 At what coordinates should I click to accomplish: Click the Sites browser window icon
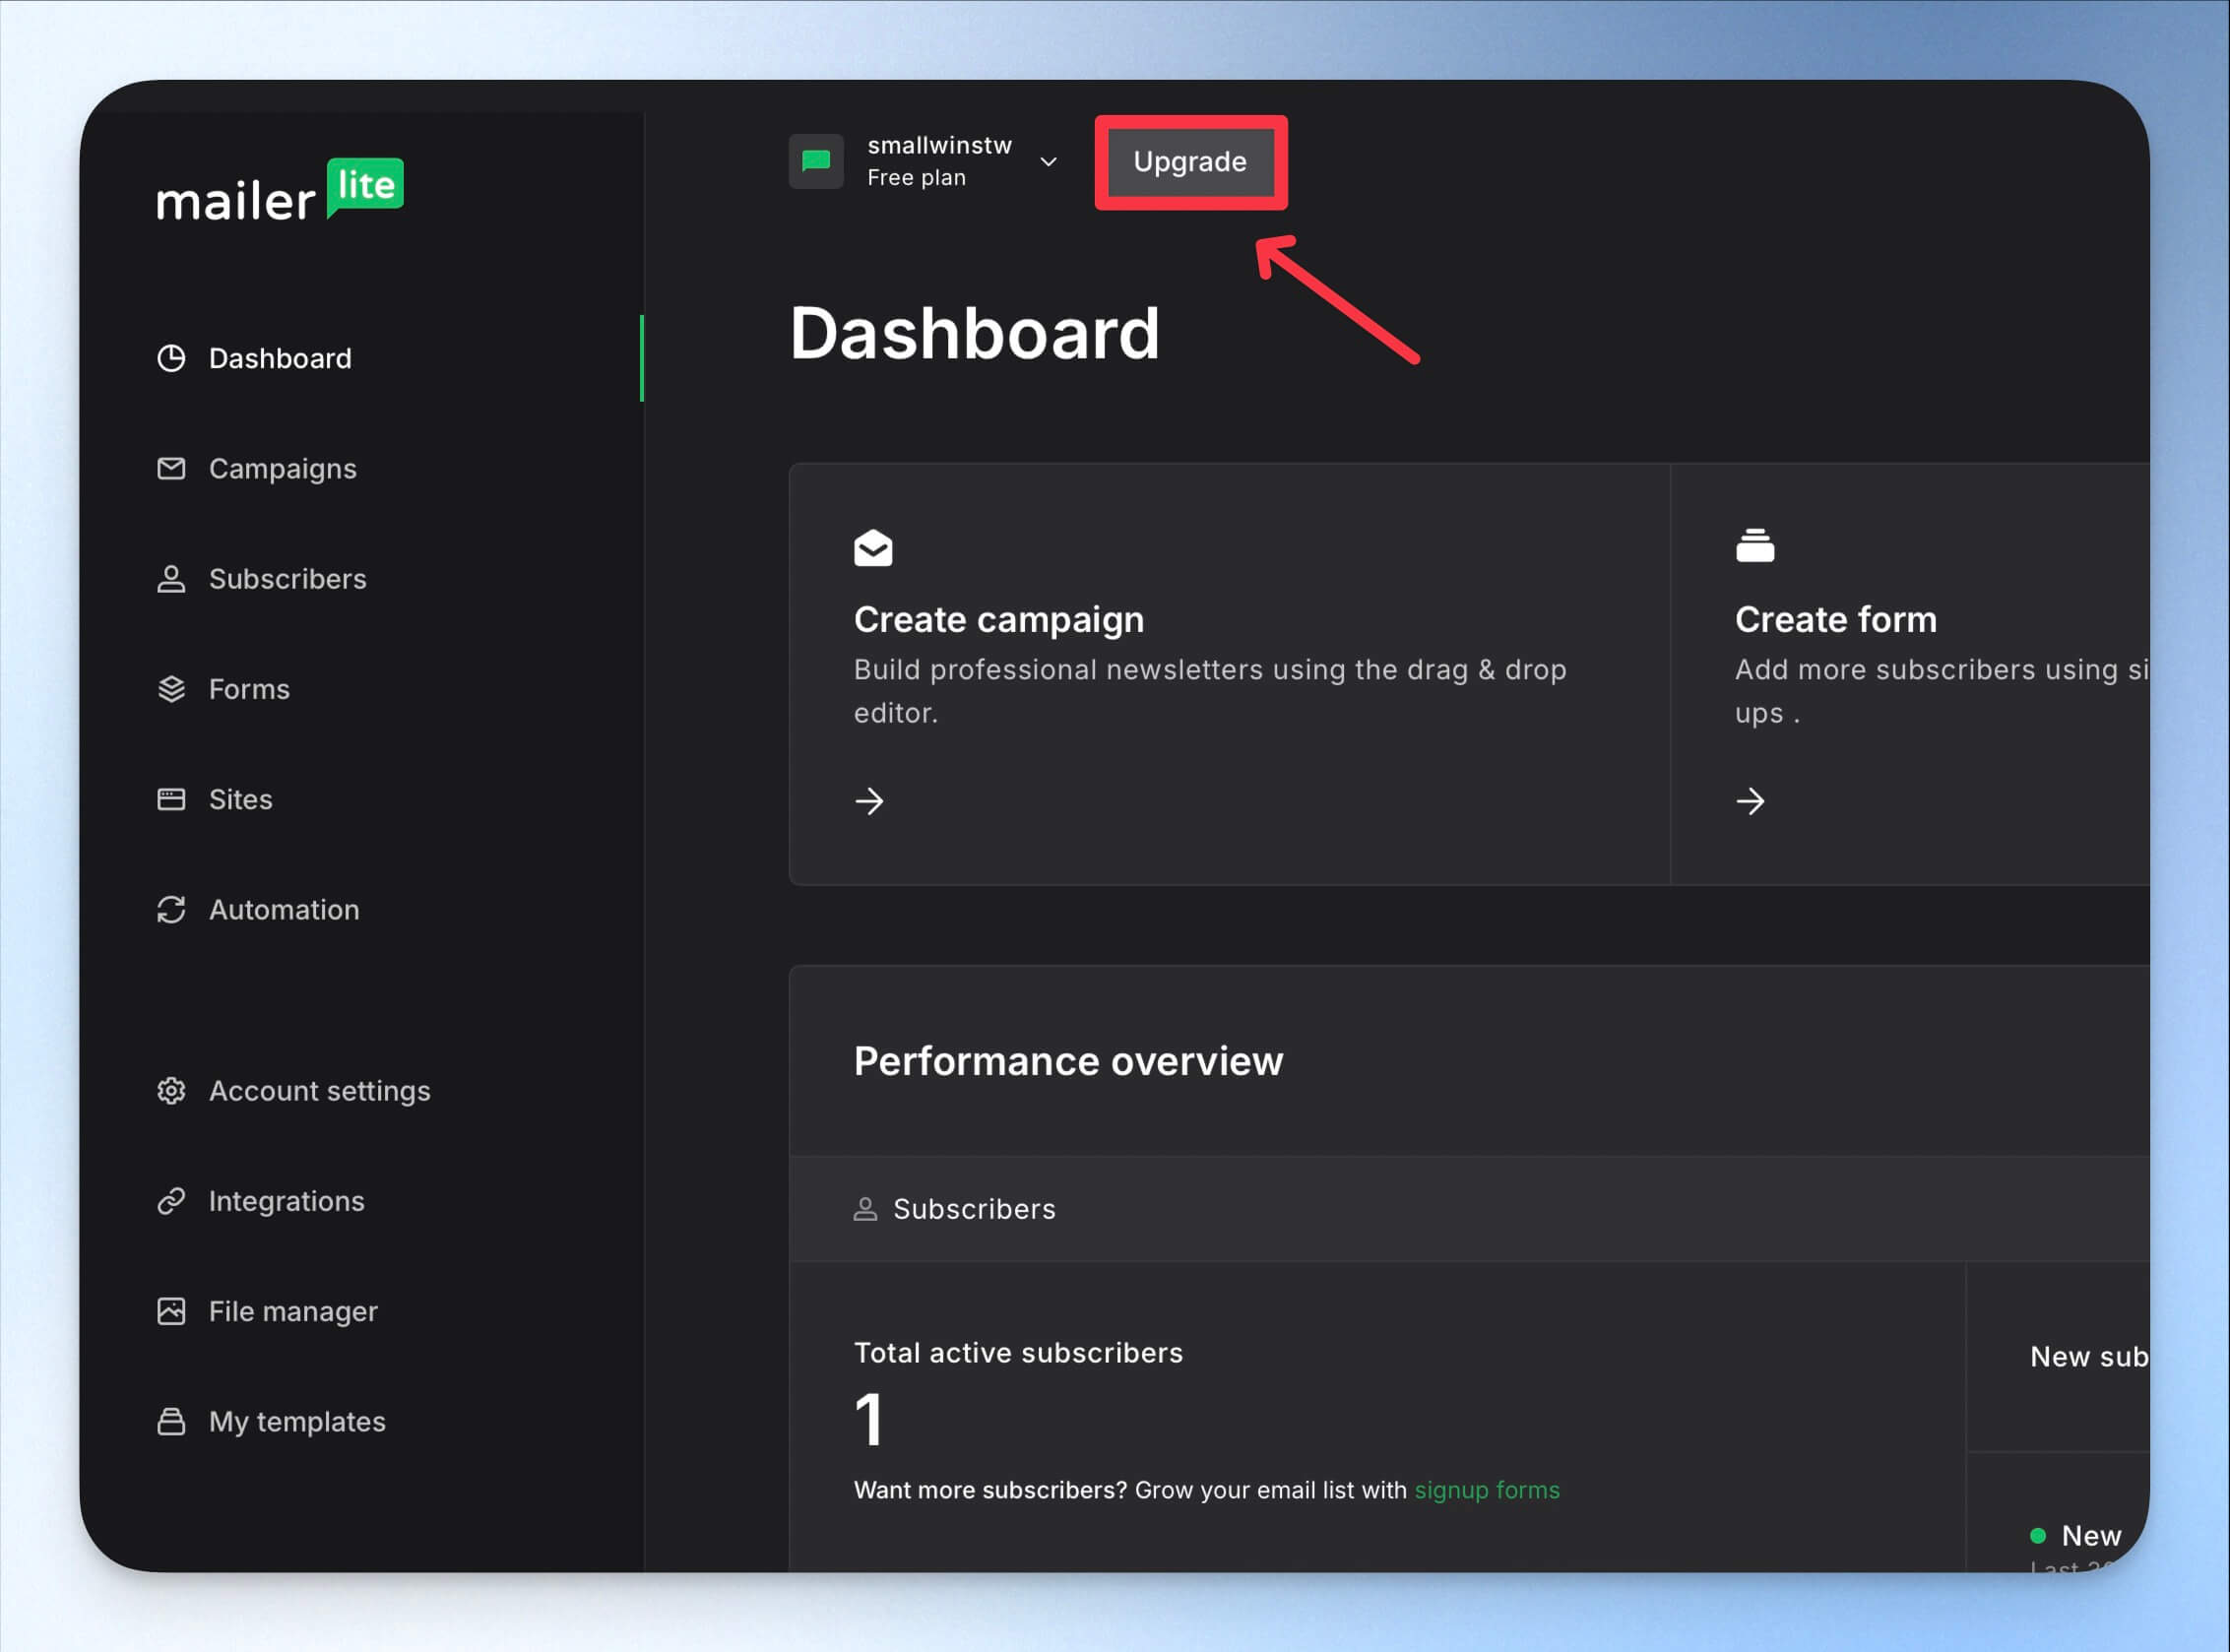pos(171,799)
